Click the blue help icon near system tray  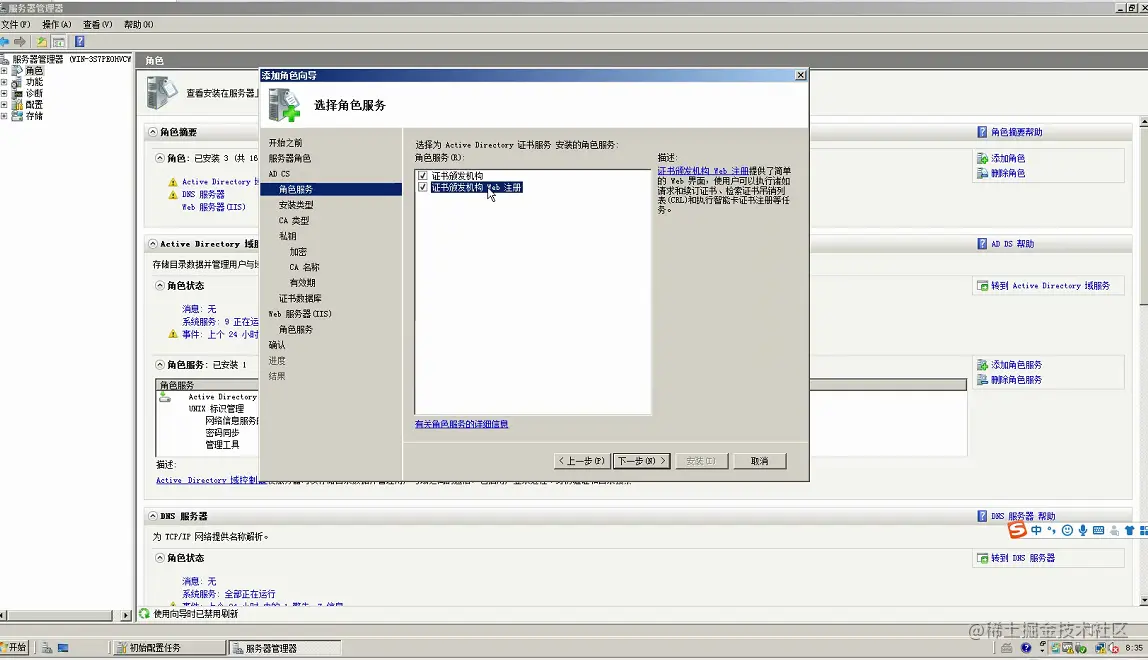pyautogui.click(x=1026, y=648)
